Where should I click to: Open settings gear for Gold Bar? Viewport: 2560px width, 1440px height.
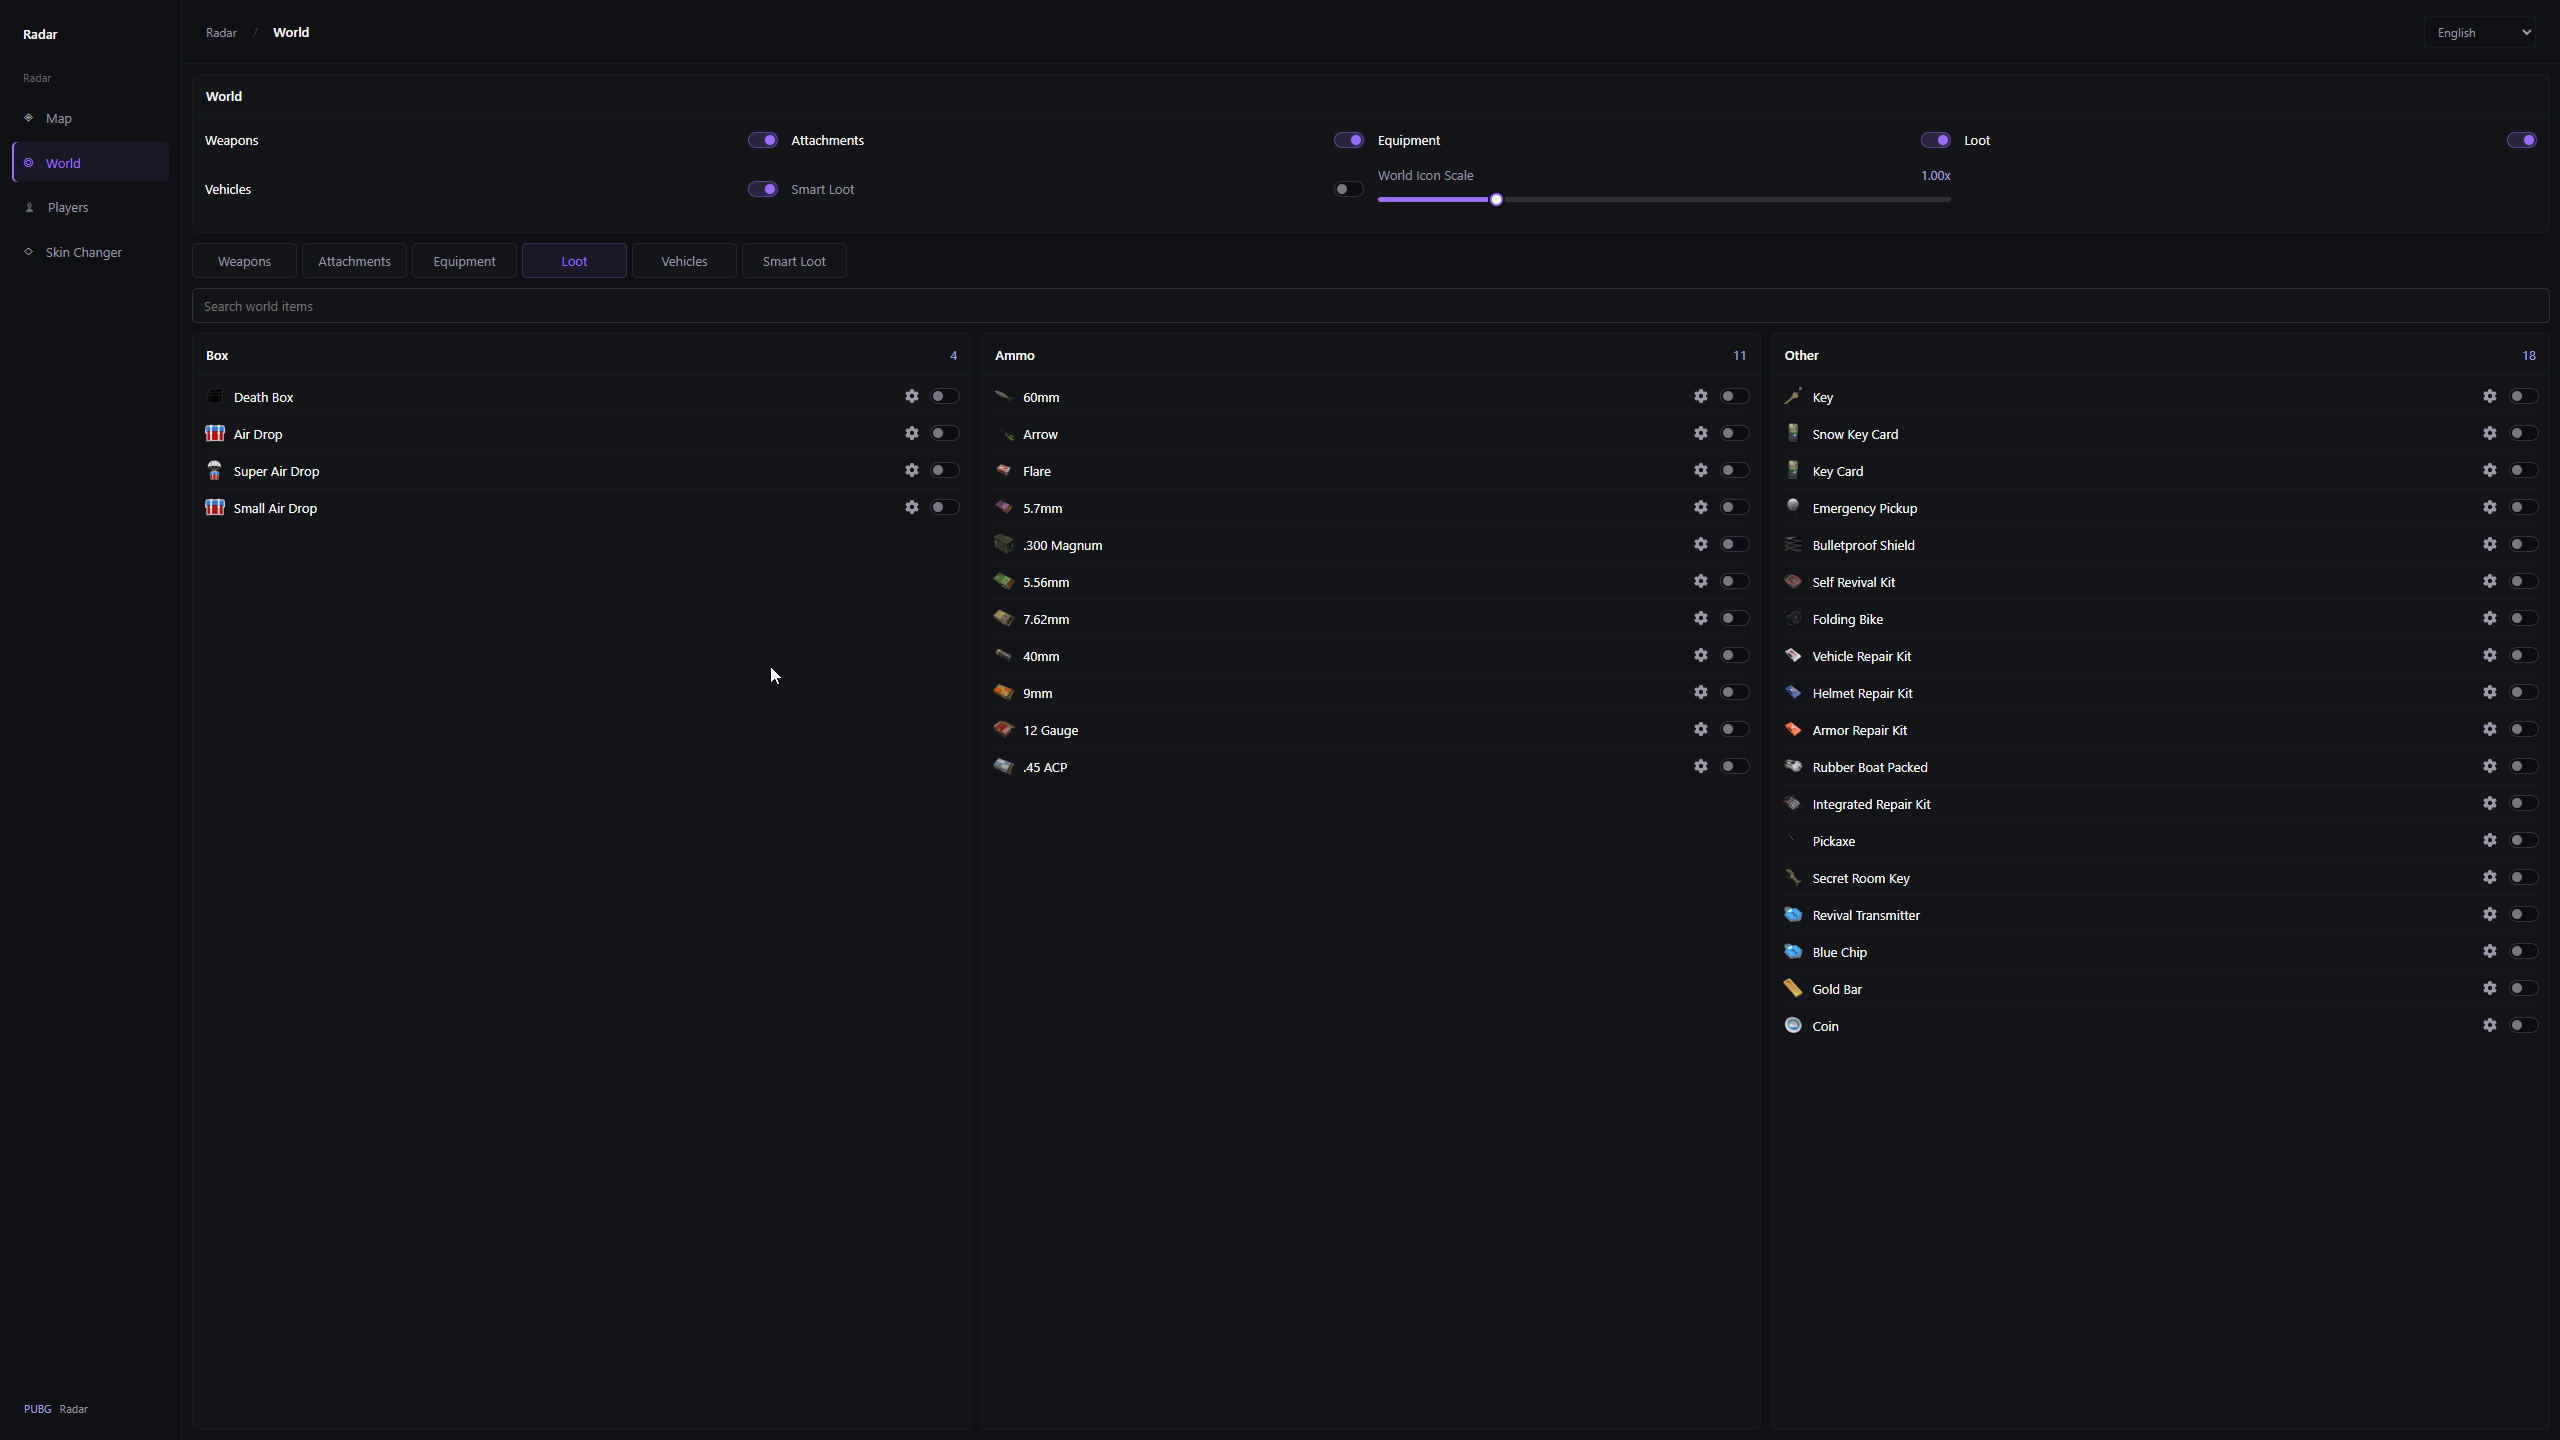pyautogui.click(x=2489, y=988)
